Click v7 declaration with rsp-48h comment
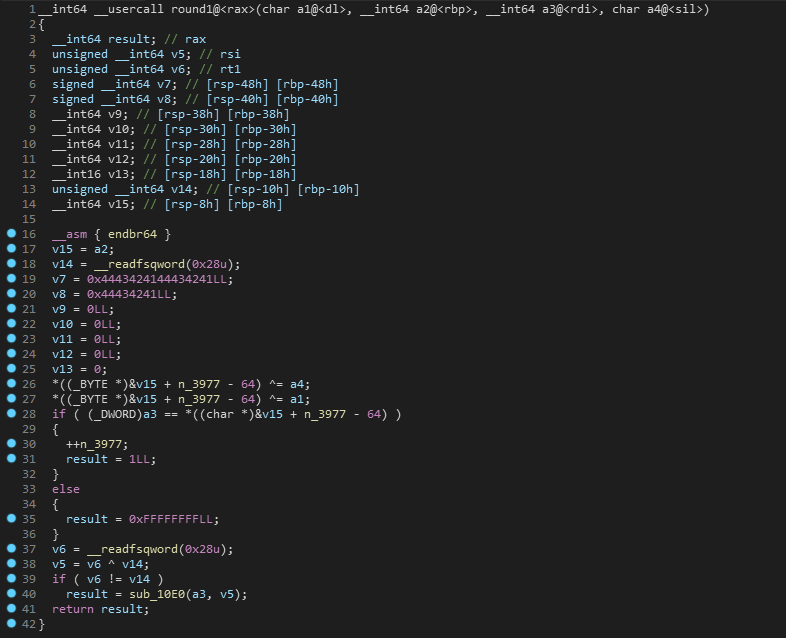This screenshot has height=638, width=786. (195, 84)
